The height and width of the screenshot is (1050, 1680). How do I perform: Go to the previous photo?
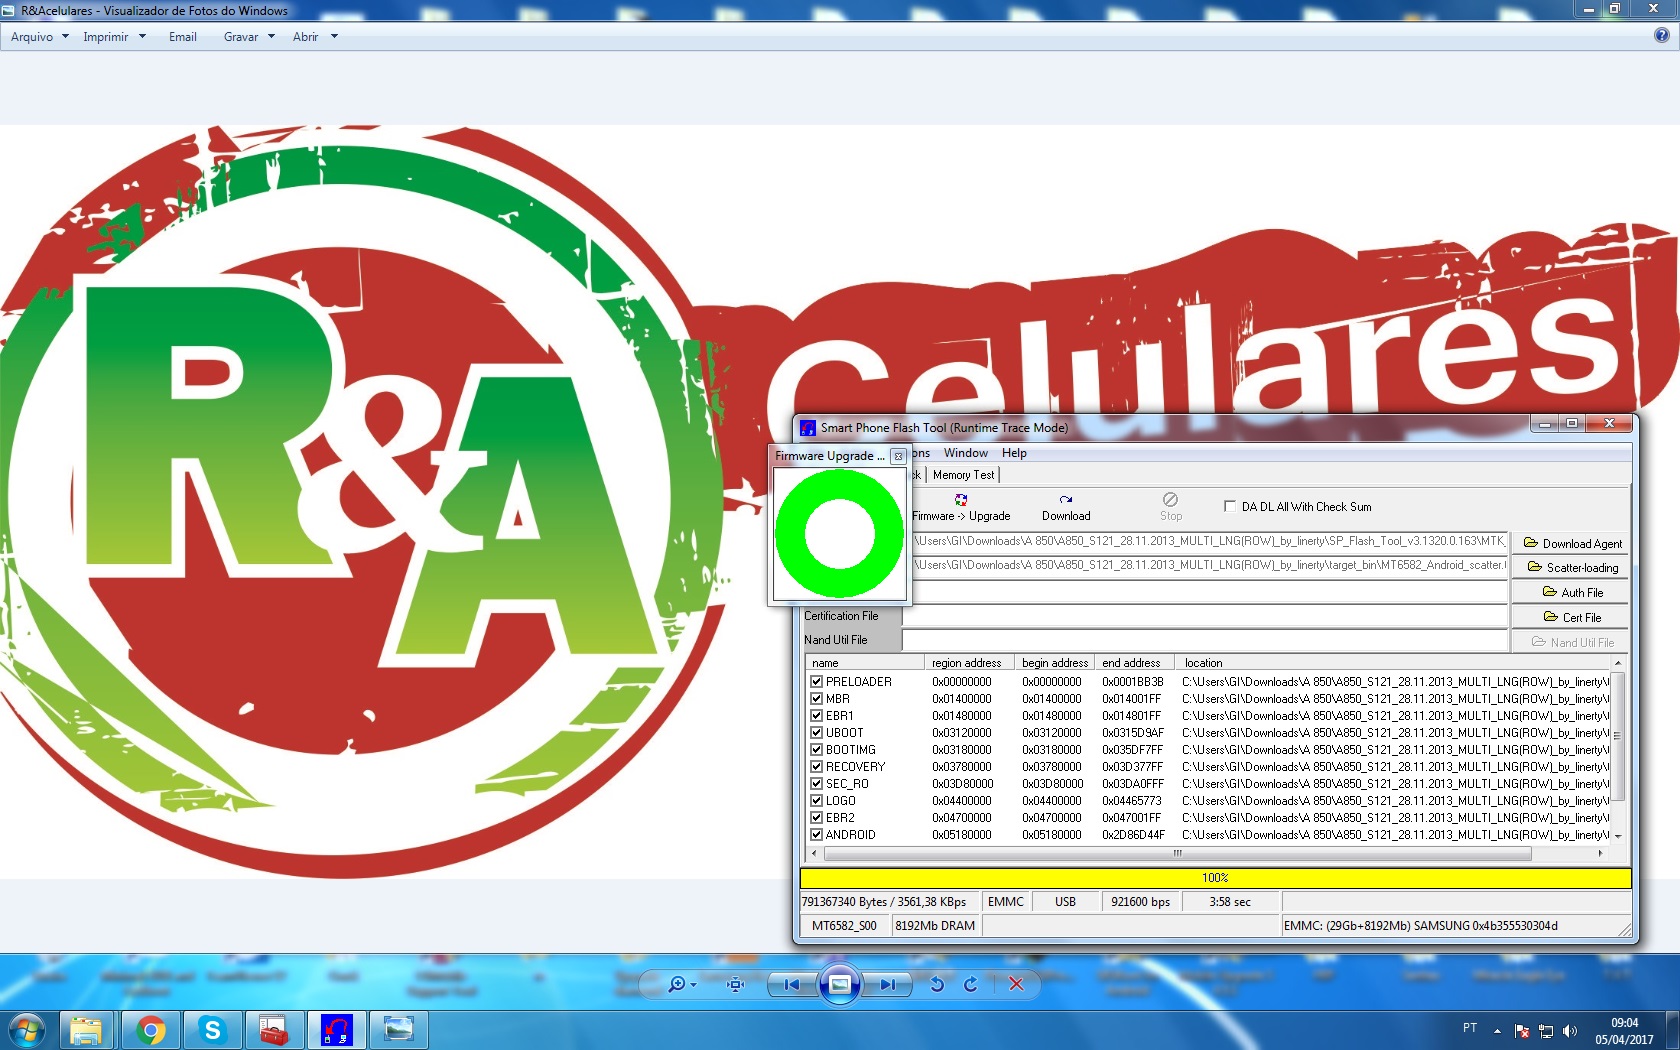pyautogui.click(x=792, y=985)
